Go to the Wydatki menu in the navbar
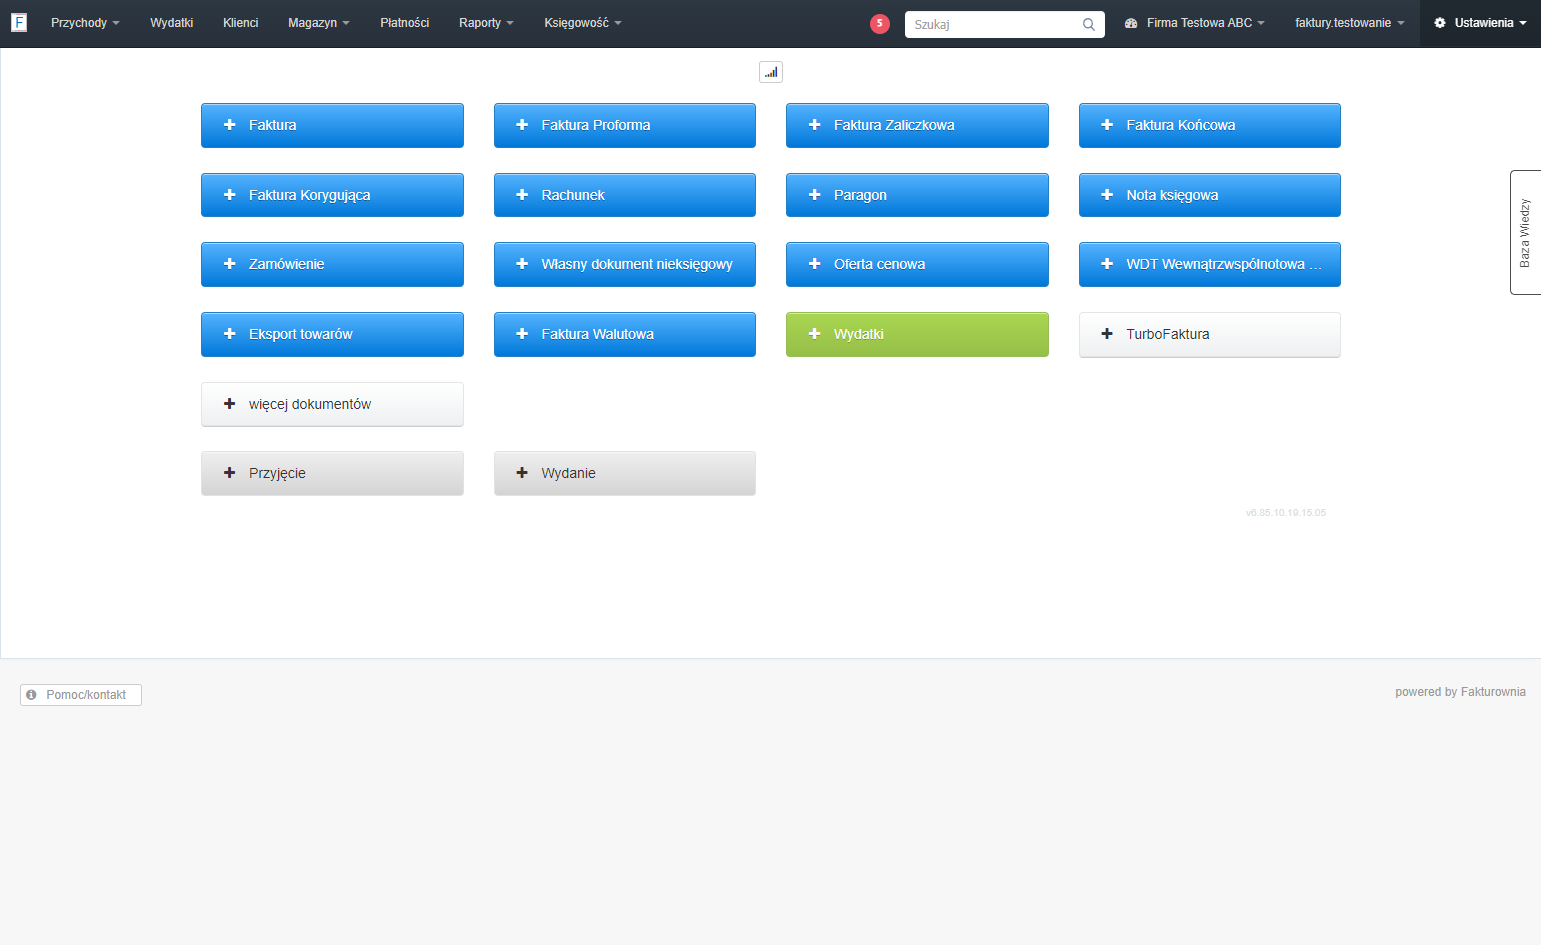The image size is (1541, 945). click(172, 23)
